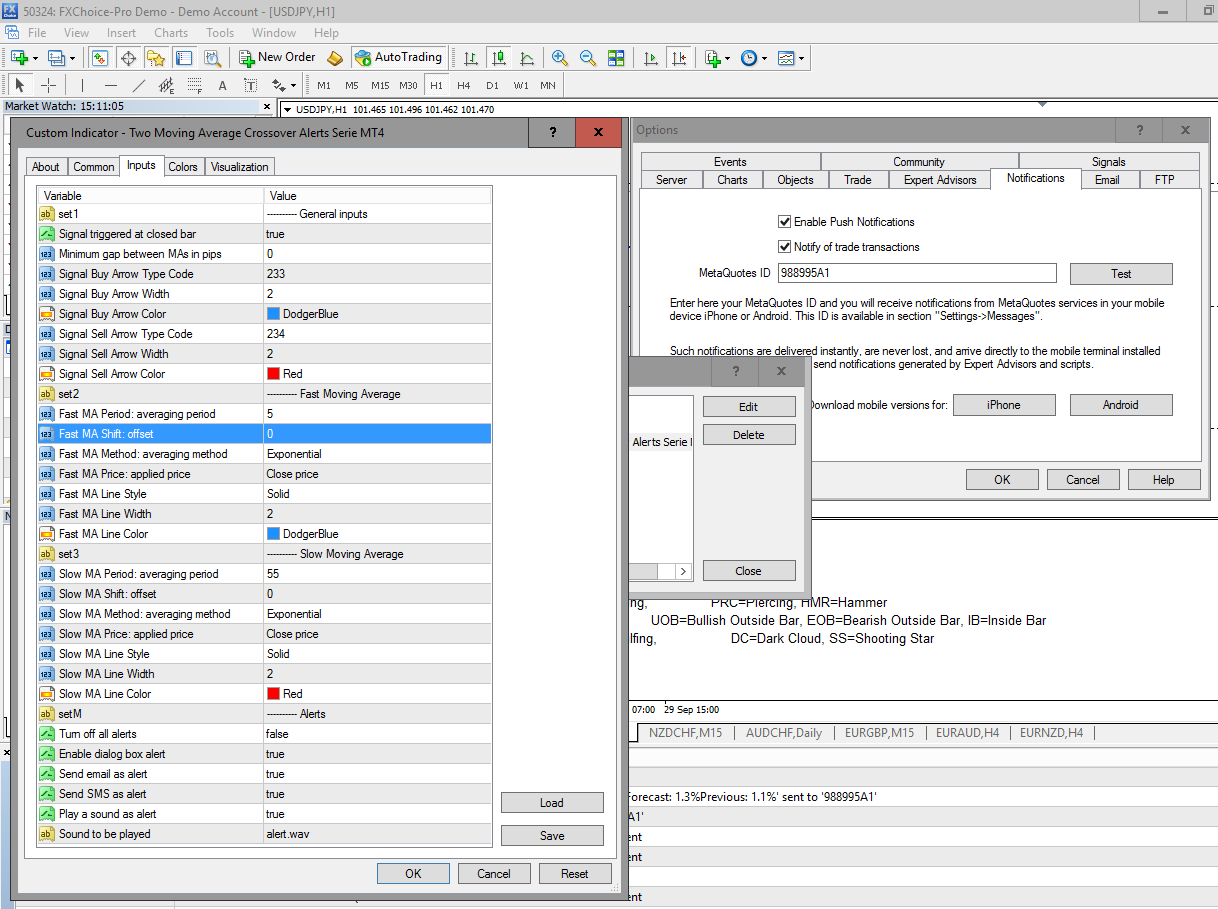Image resolution: width=1218 pixels, height=909 pixels.
Task: Click Save in the inputs dialog
Action: point(552,836)
